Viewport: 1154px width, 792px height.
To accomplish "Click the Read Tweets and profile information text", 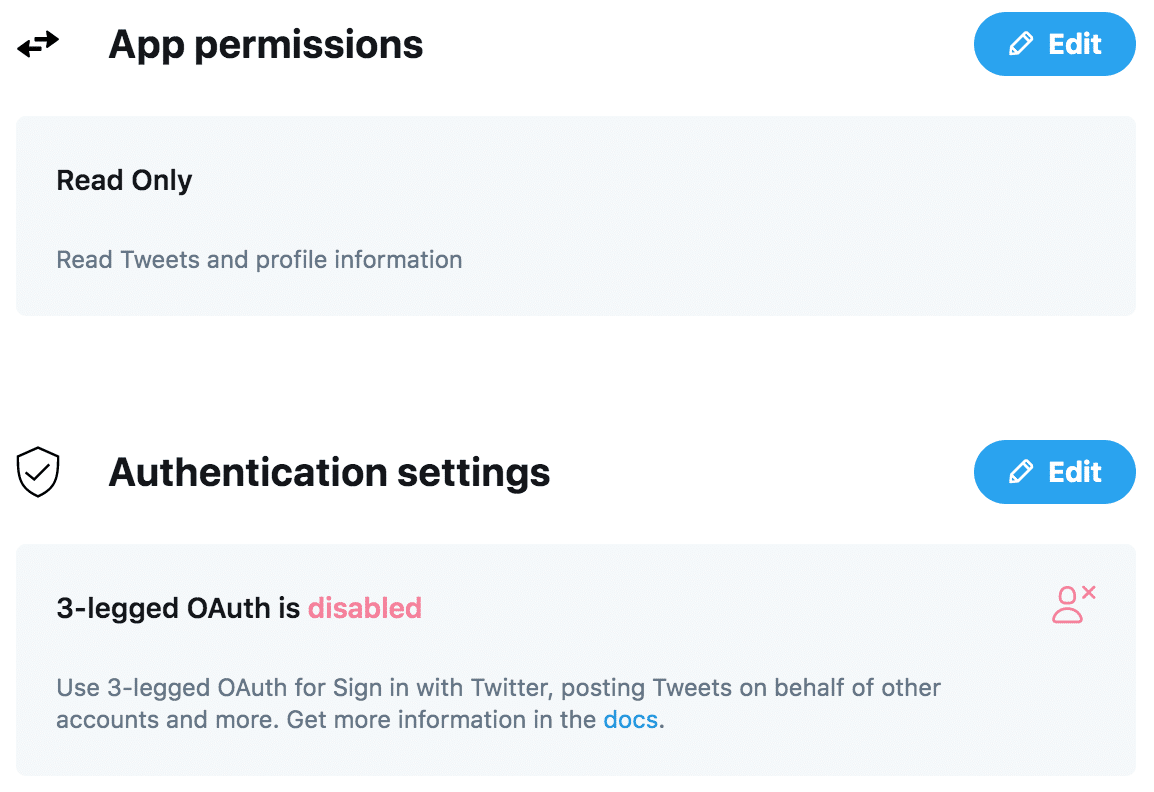I will point(259,260).
